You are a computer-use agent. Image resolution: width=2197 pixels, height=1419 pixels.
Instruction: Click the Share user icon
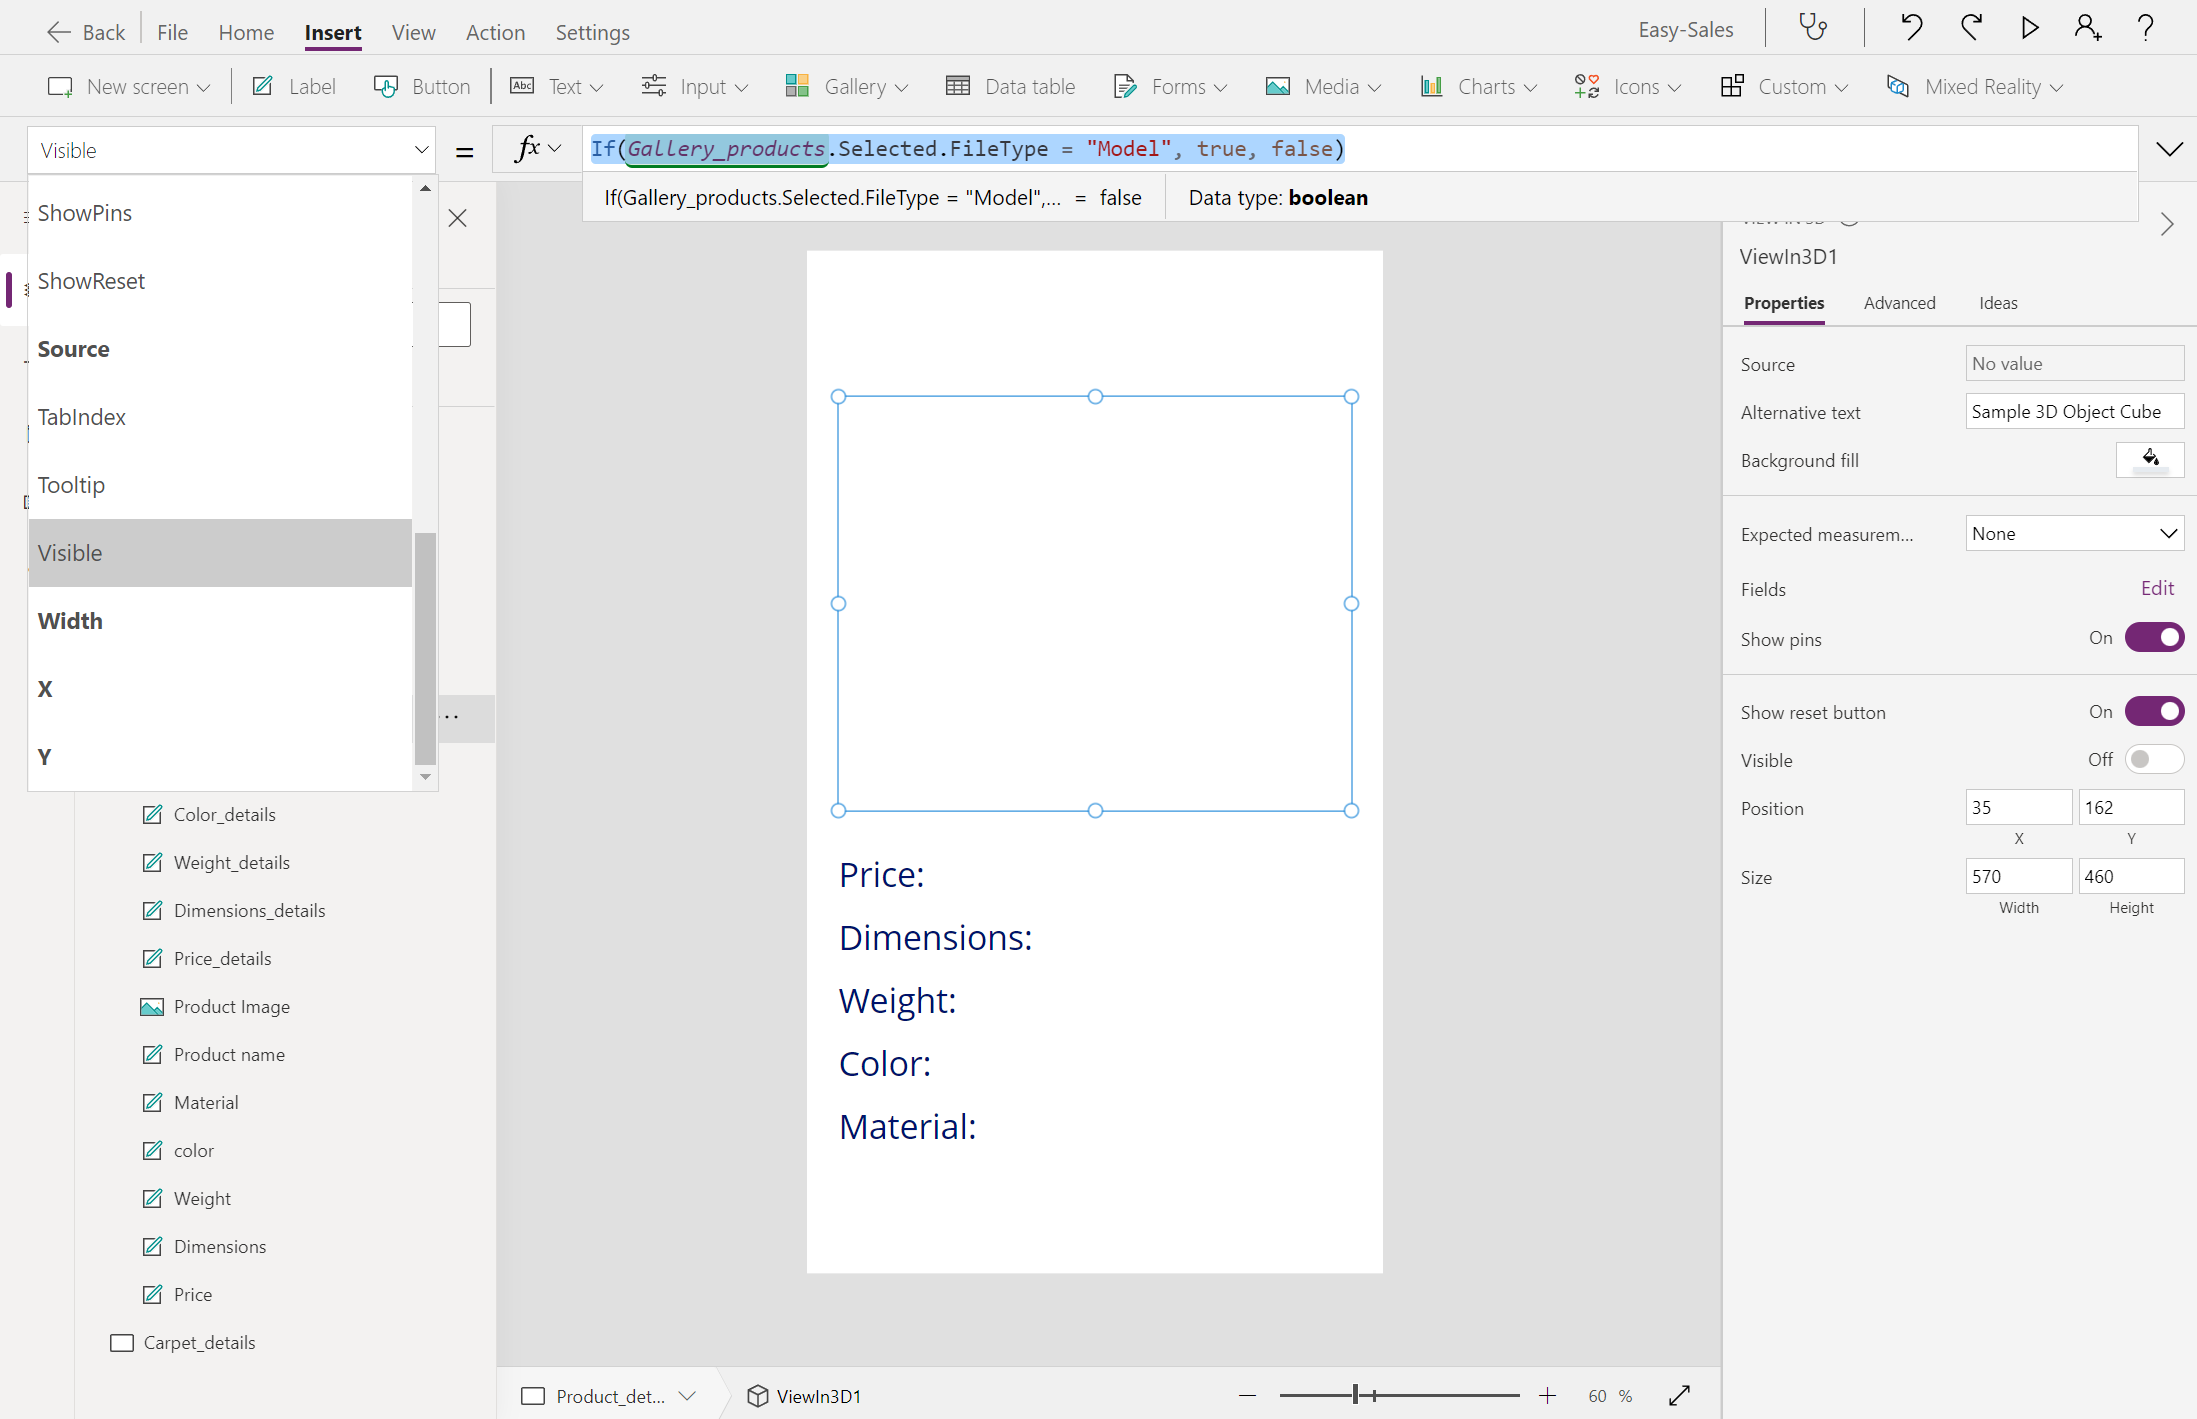(x=2087, y=28)
